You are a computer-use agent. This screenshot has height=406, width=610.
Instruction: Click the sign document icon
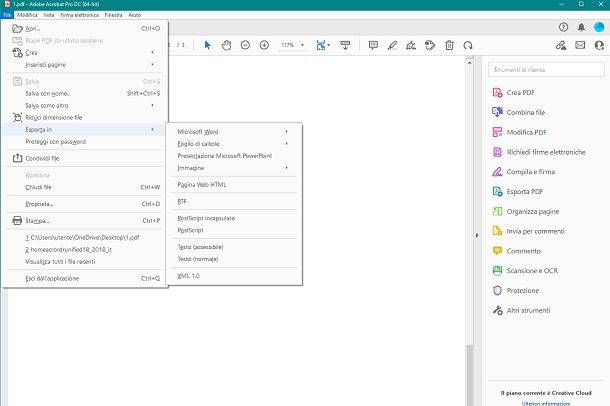pyautogui.click(x=411, y=45)
